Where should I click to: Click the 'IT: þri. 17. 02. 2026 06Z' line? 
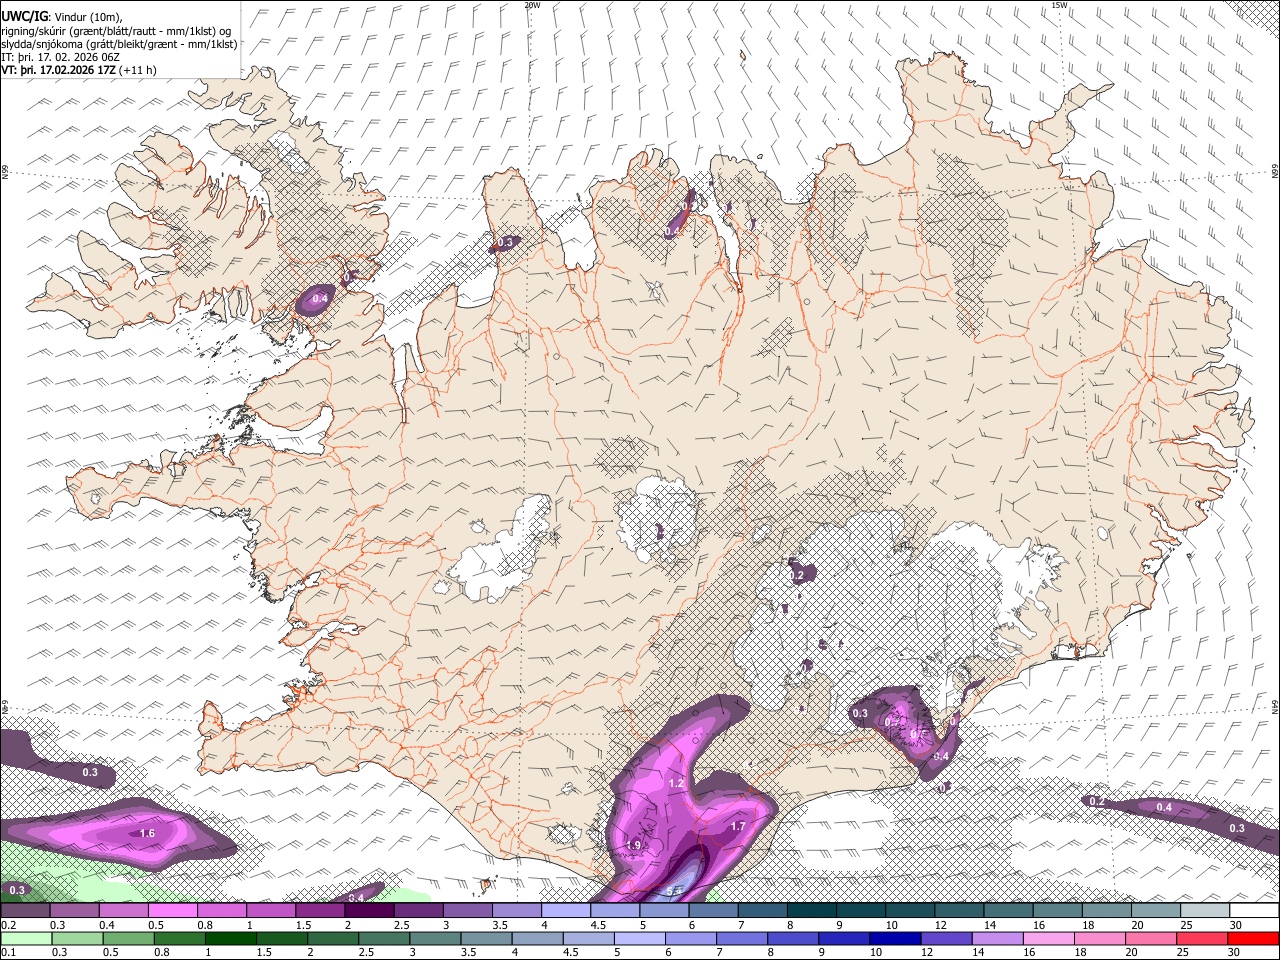[x=60, y=57]
